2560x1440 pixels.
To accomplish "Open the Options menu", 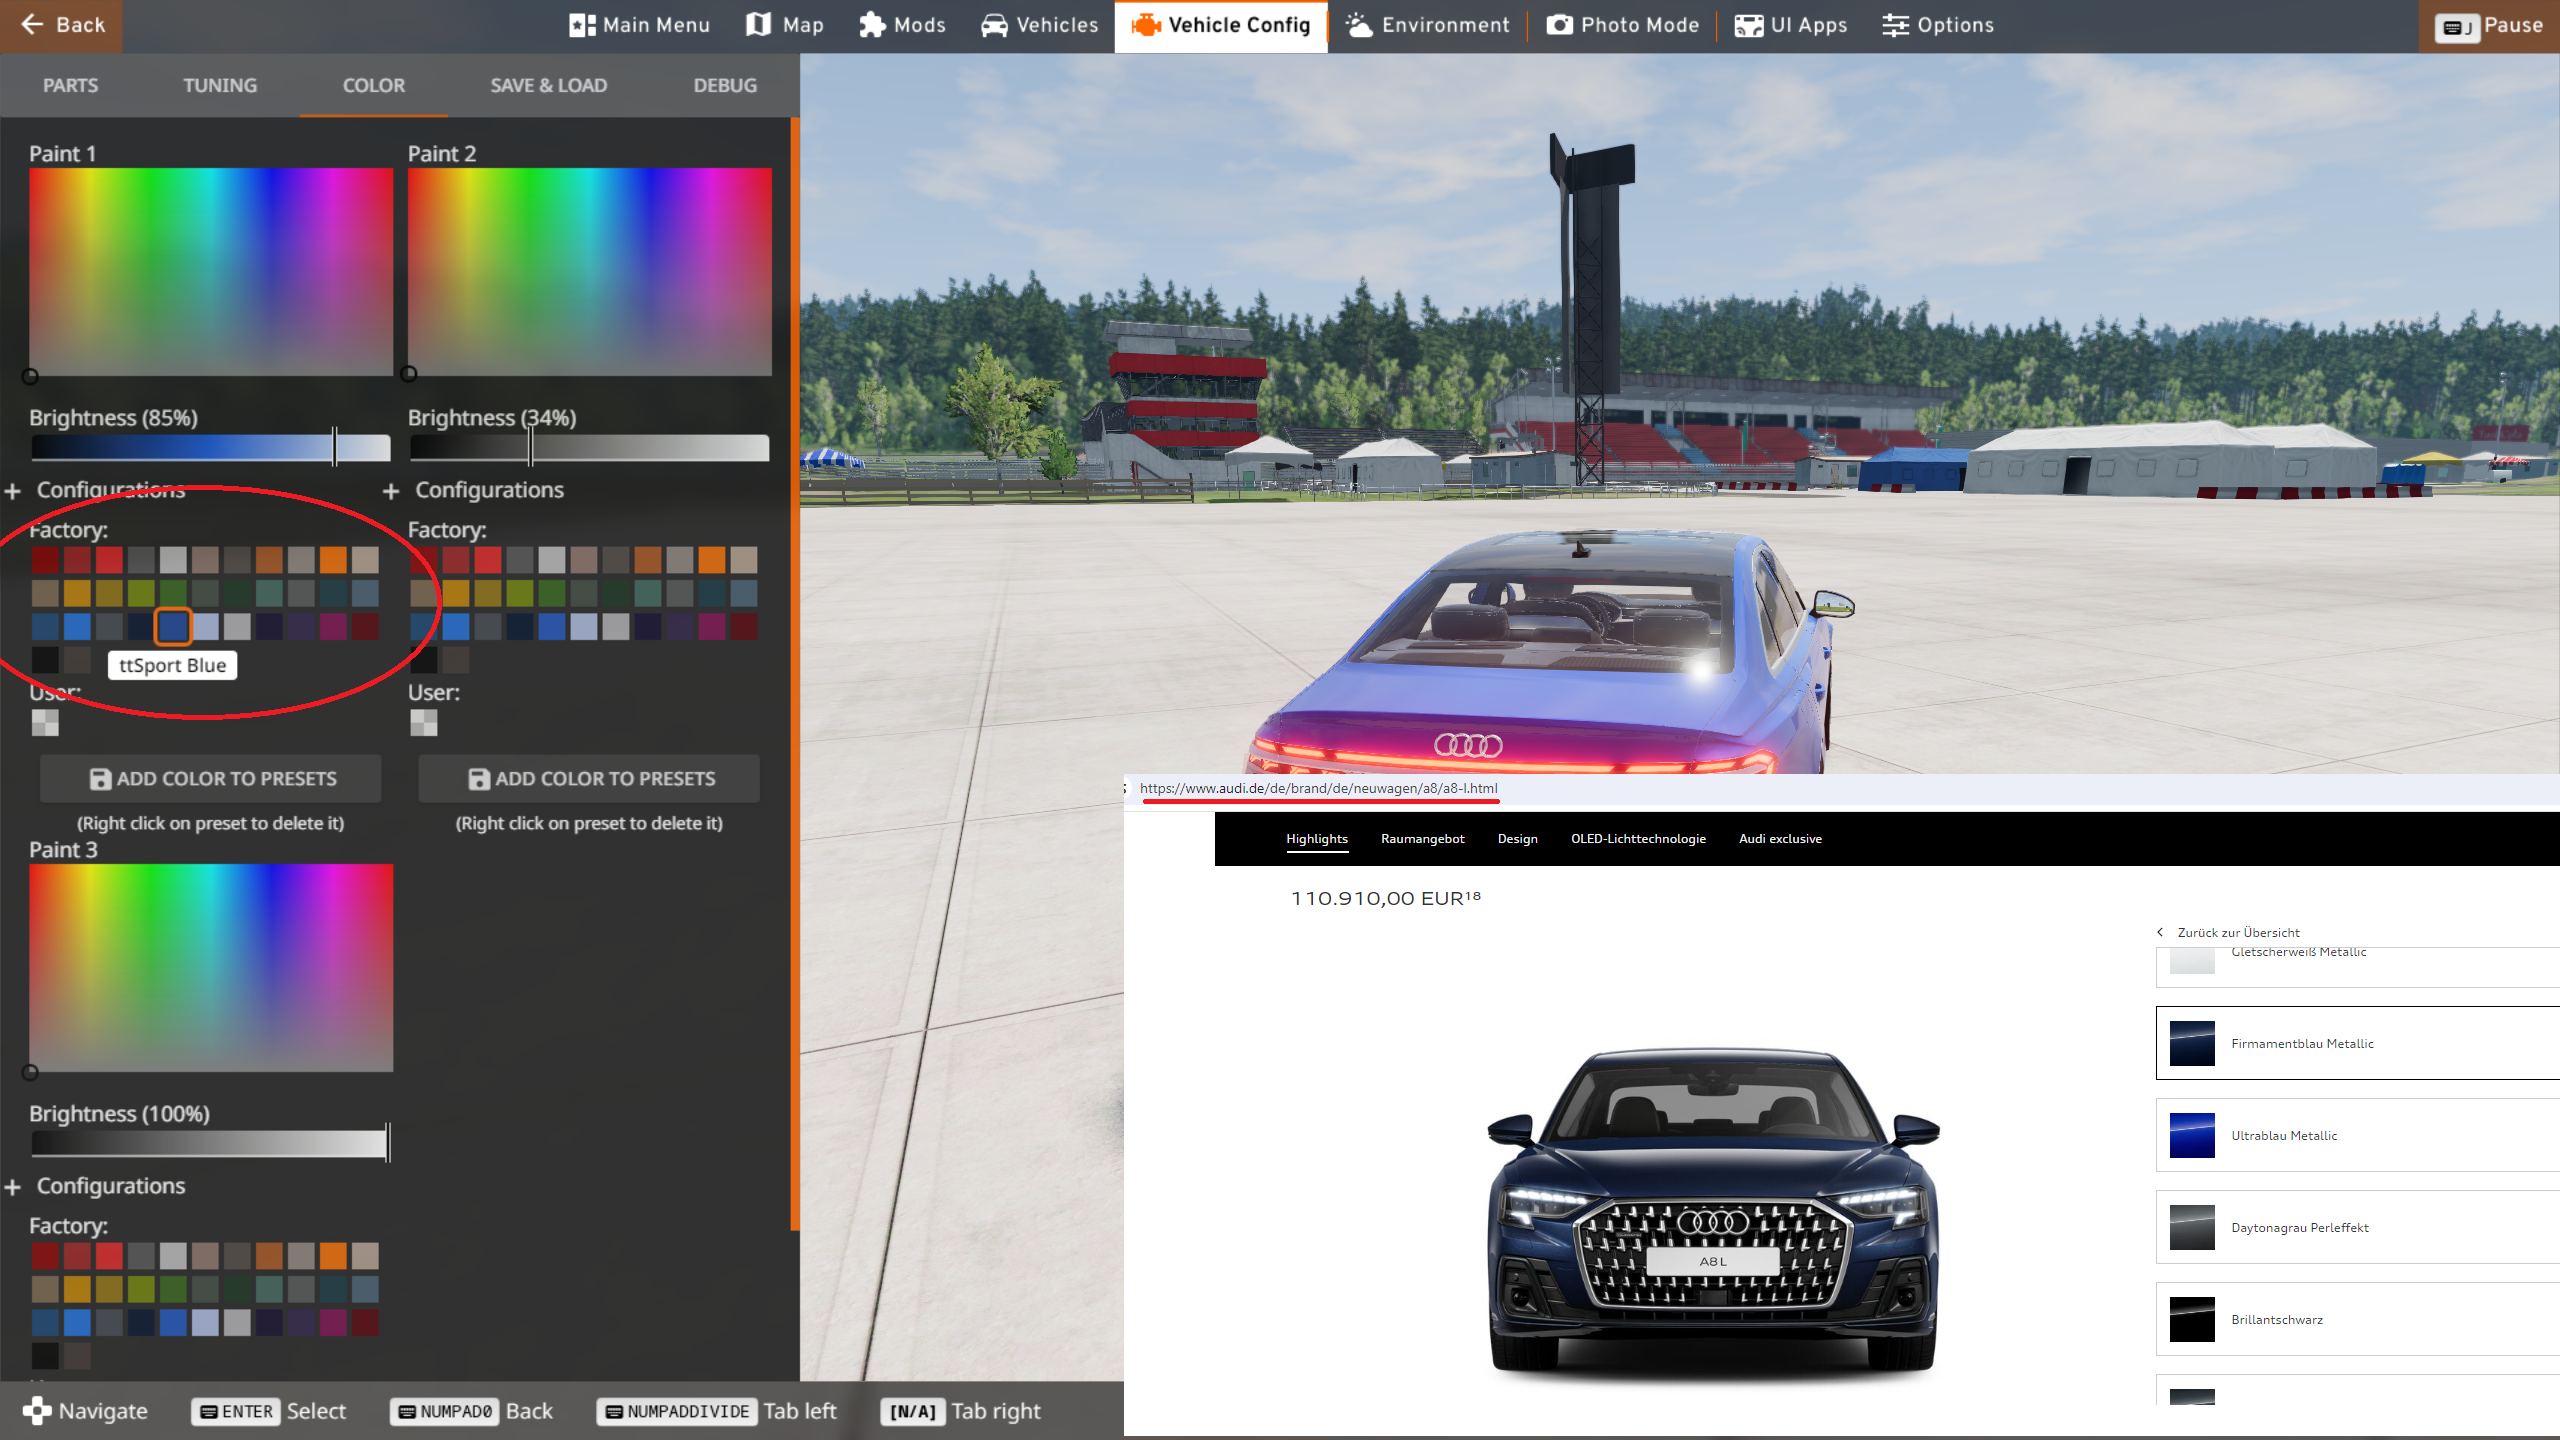I will click(x=1937, y=25).
